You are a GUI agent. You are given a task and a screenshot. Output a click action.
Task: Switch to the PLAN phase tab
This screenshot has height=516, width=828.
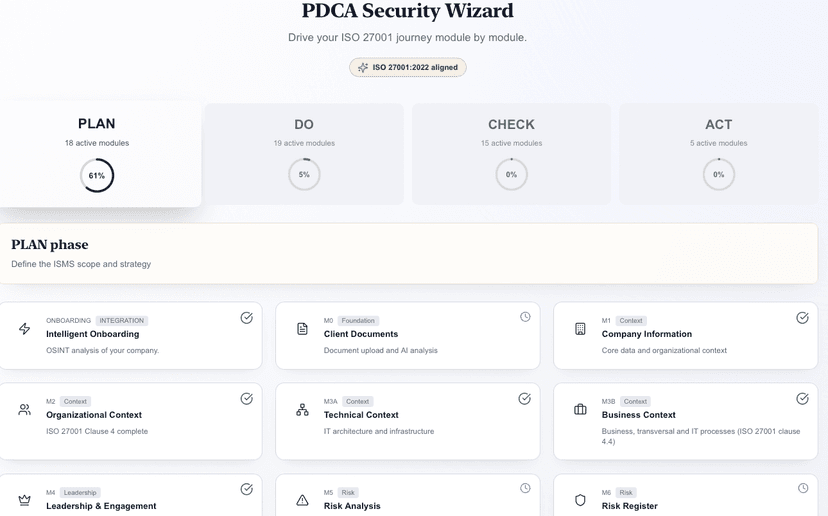100,154
